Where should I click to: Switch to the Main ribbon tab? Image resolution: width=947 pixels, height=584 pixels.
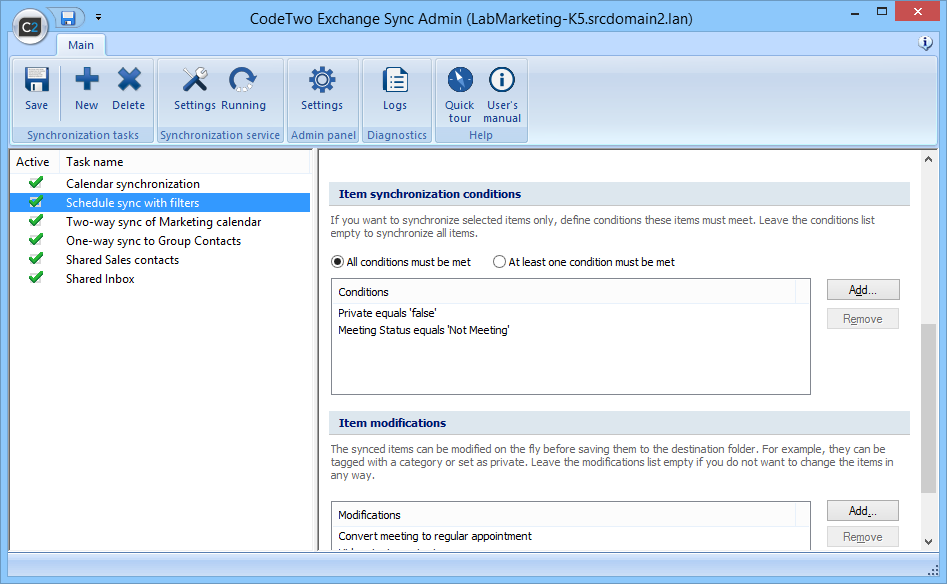tap(81, 45)
